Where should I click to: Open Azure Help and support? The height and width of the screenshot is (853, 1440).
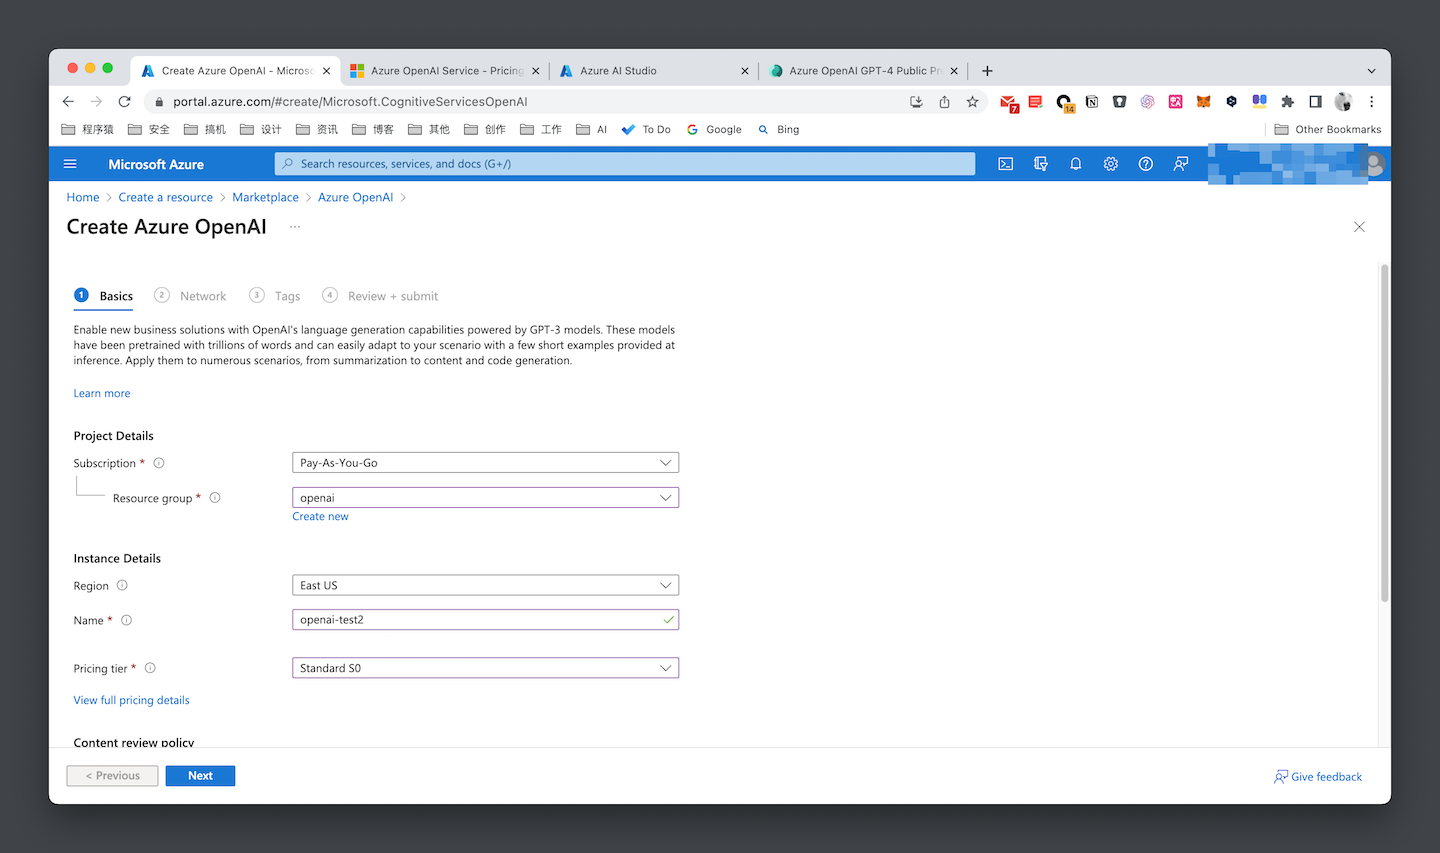pos(1146,164)
